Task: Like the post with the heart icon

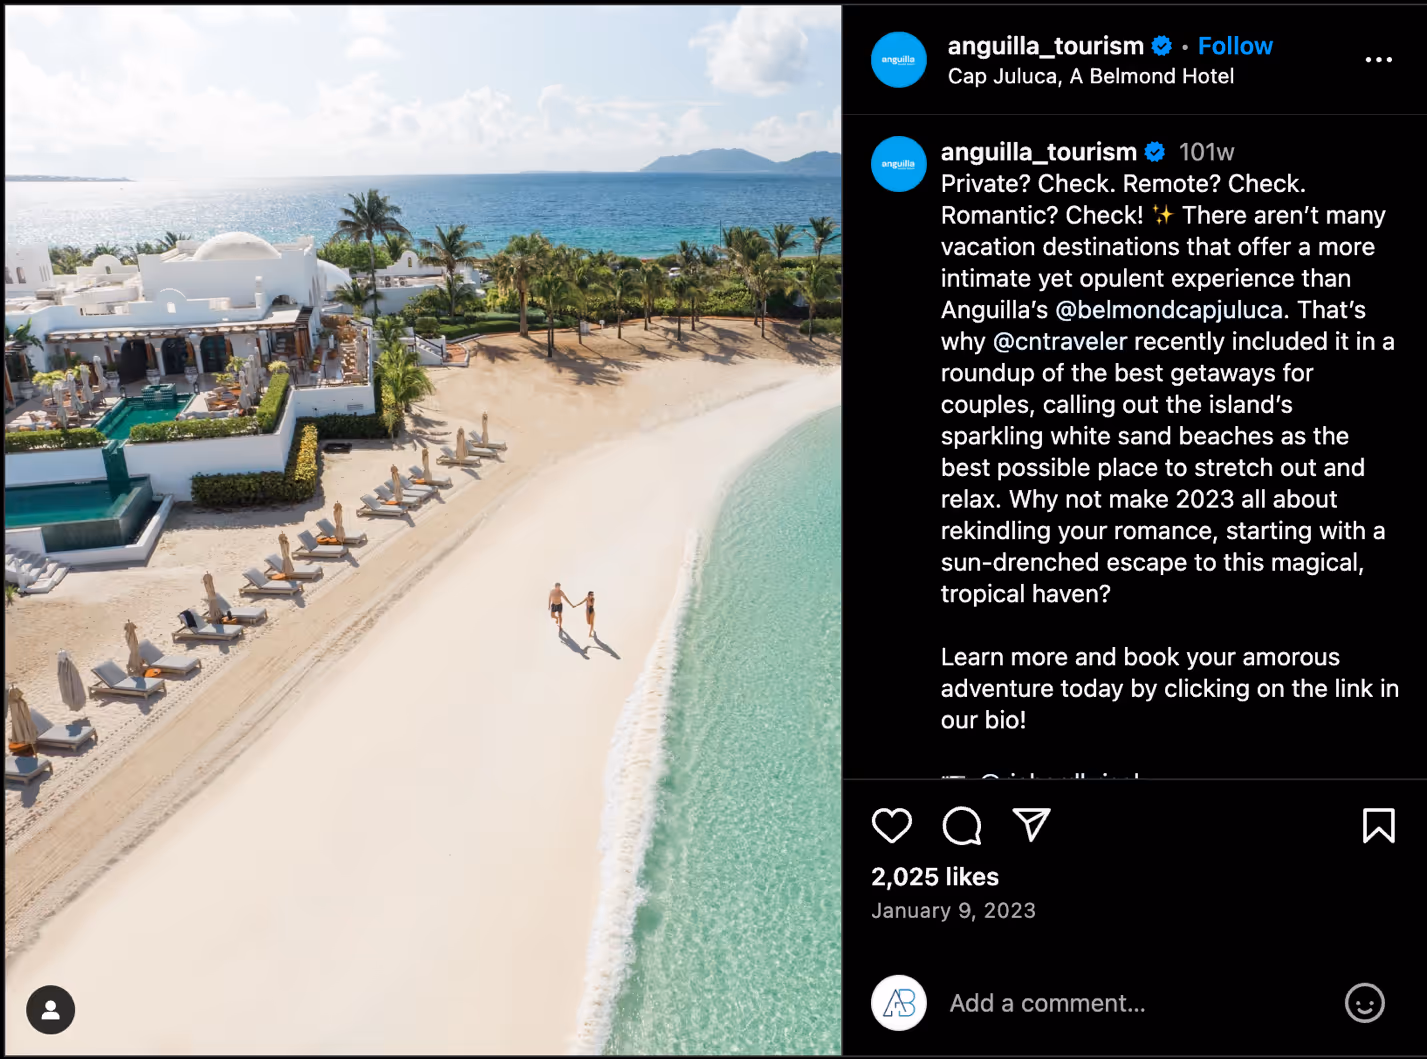Action: [x=891, y=826]
